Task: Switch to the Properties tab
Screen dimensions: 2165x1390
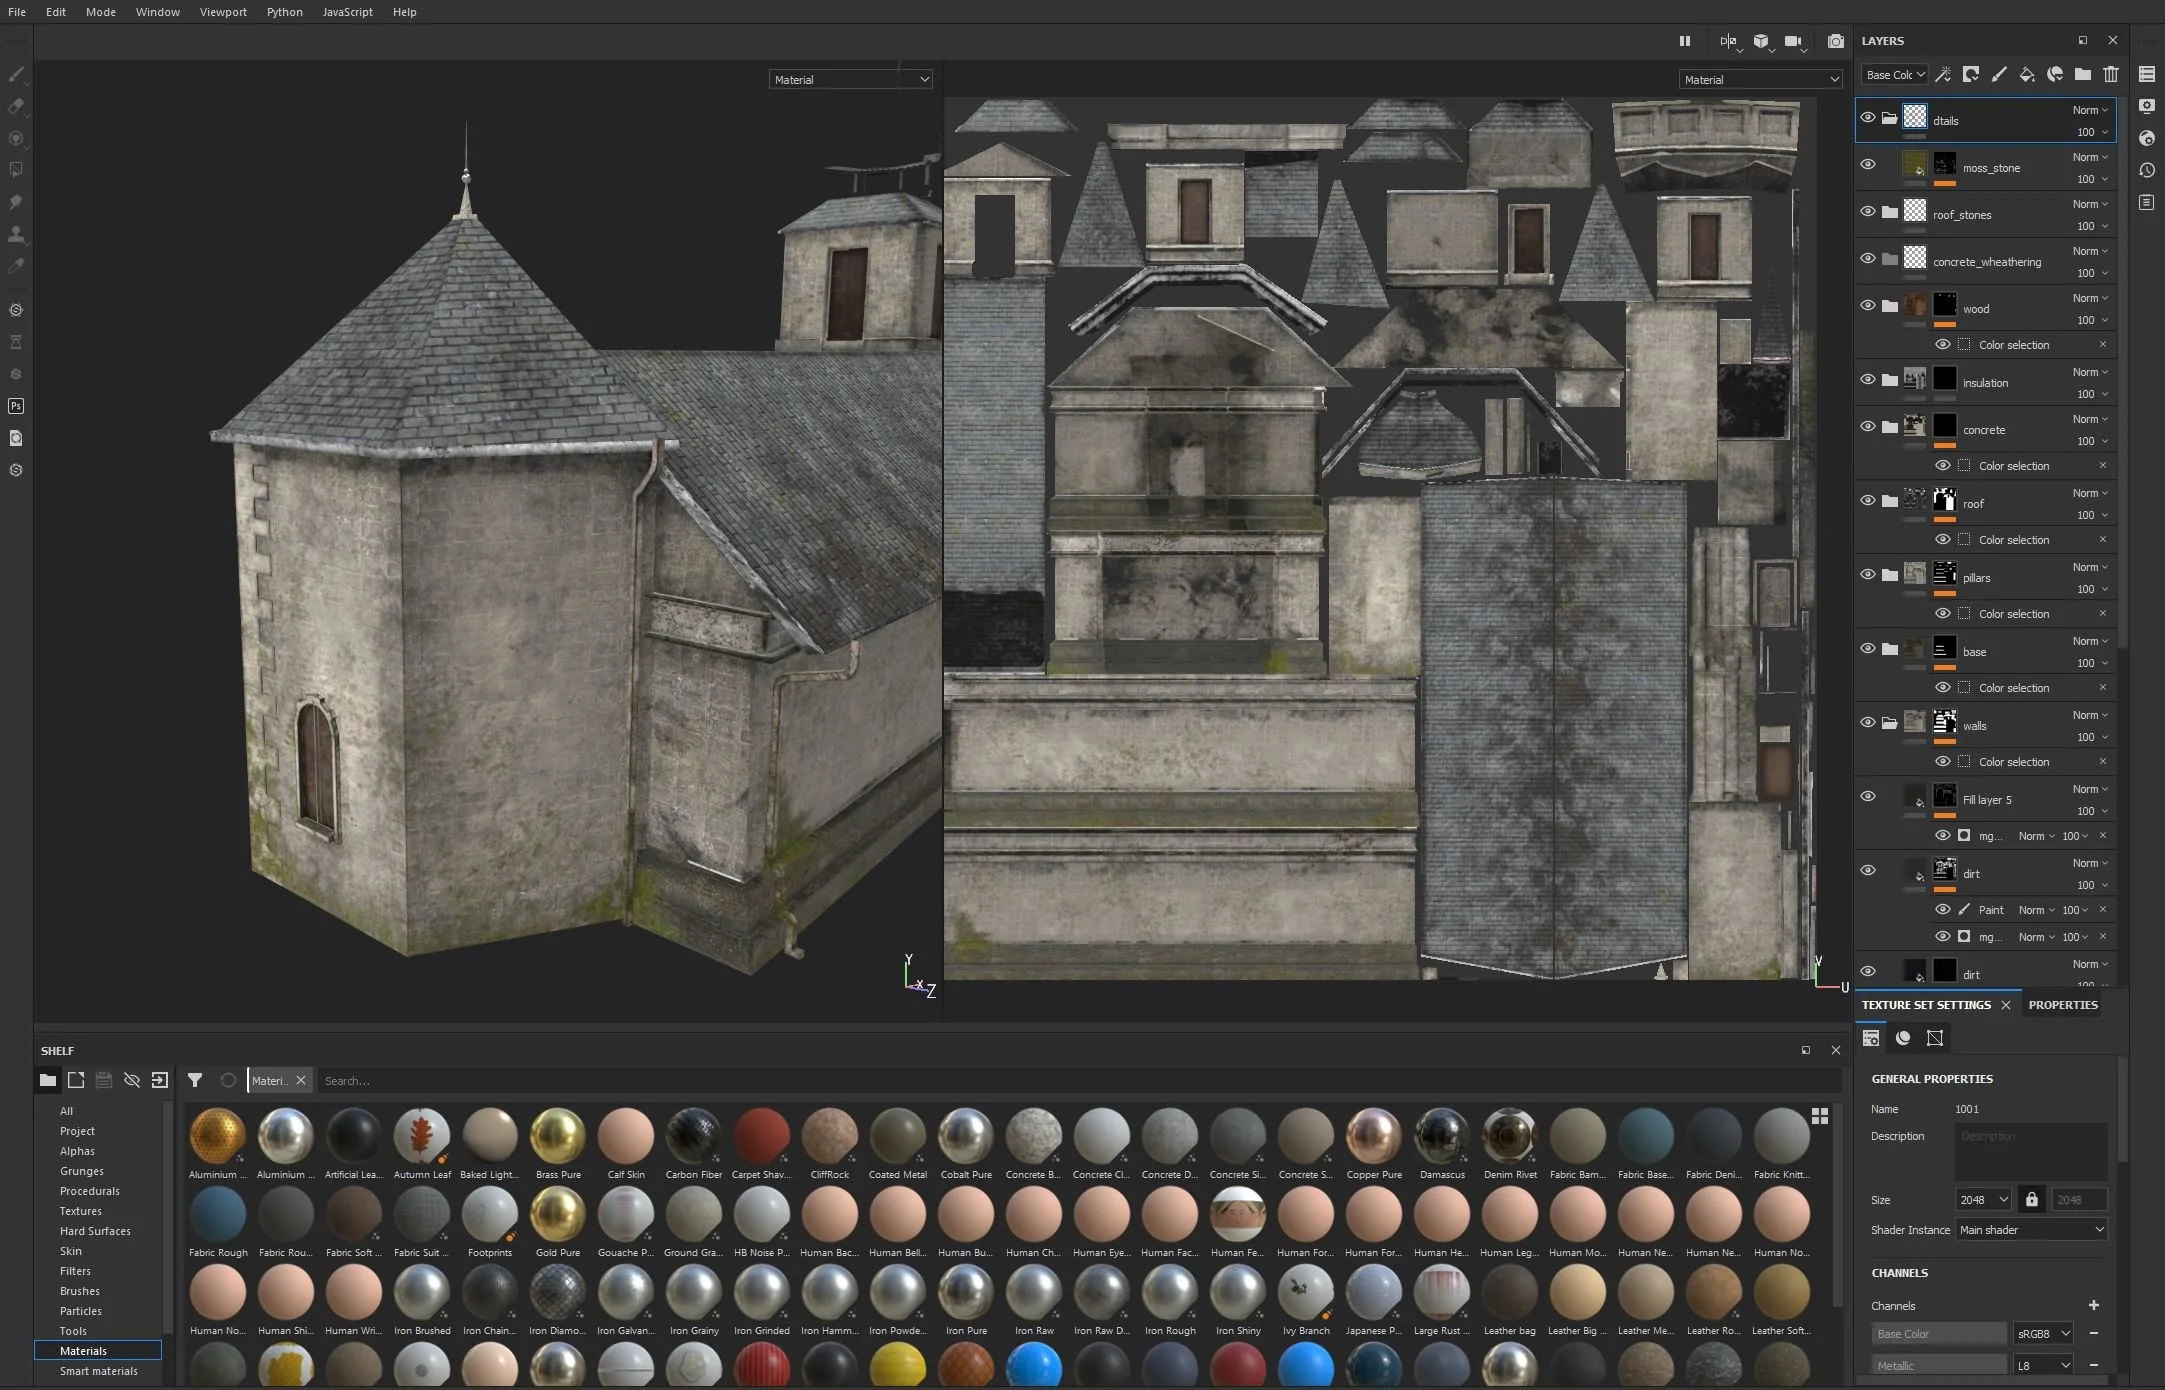Action: (x=2062, y=1005)
